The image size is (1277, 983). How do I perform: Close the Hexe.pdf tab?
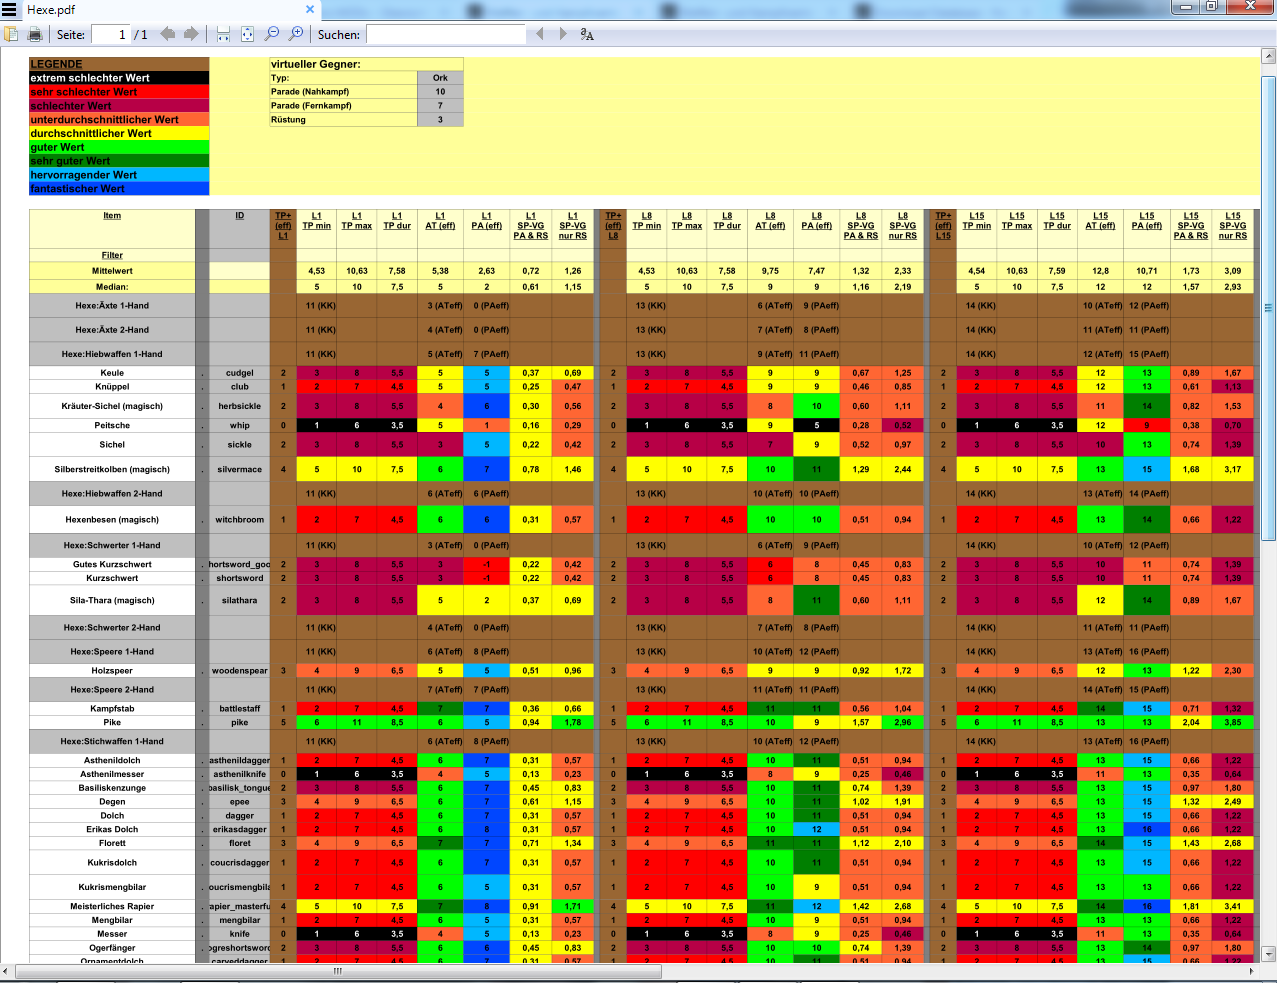(x=310, y=9)
